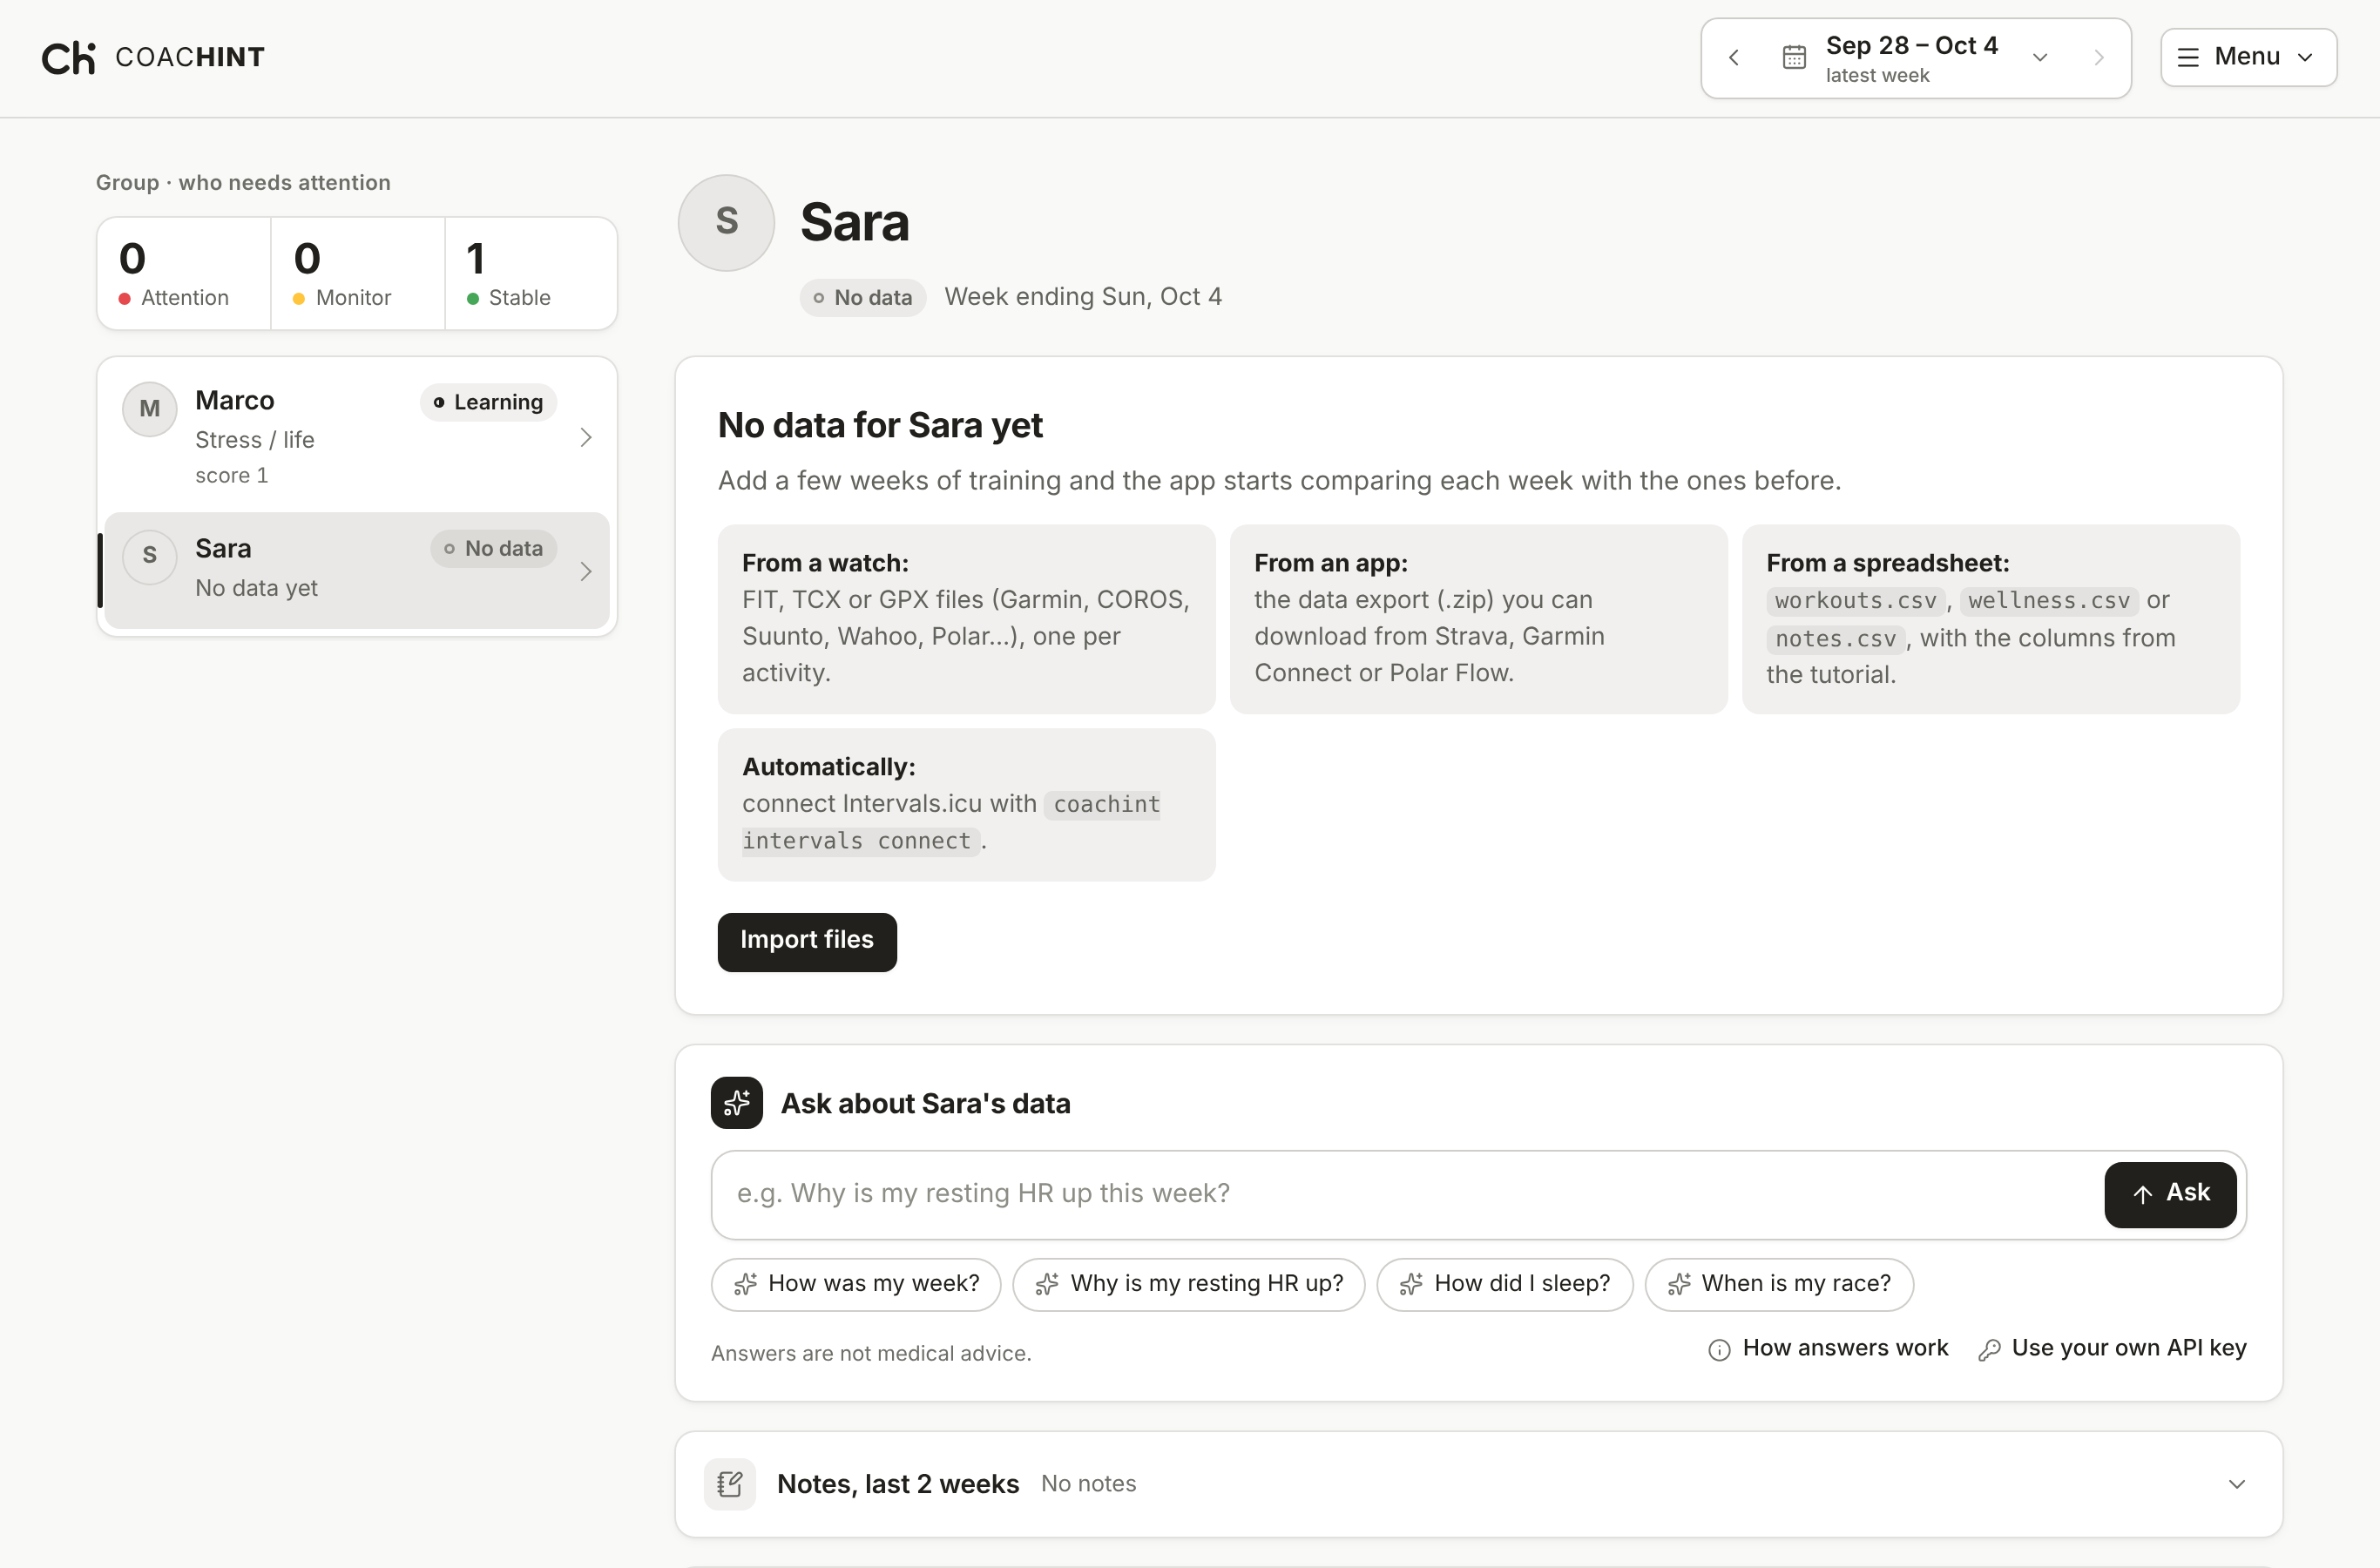The height and width of the screenshot is (1568, 2380).
Task: Open the week range dropdown chevron
Action: click(x=2040, y=58)
